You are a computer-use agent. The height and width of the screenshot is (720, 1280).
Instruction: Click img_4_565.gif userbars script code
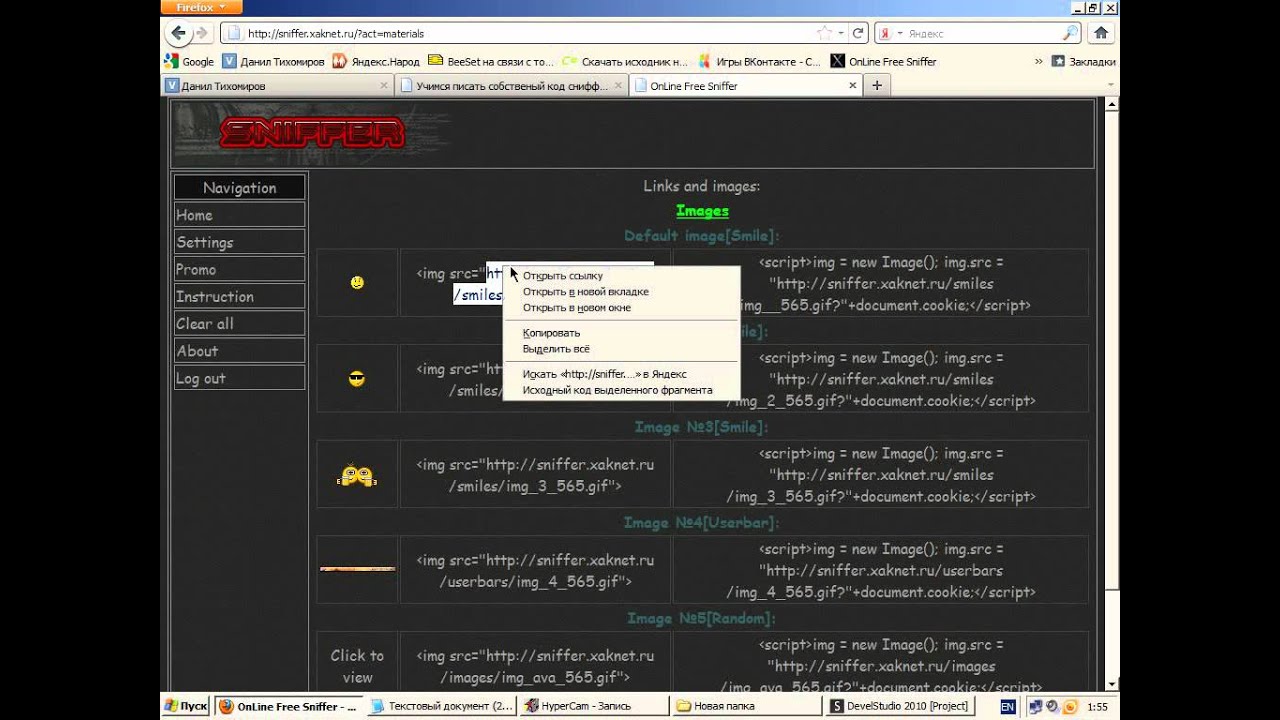point(881,570)
